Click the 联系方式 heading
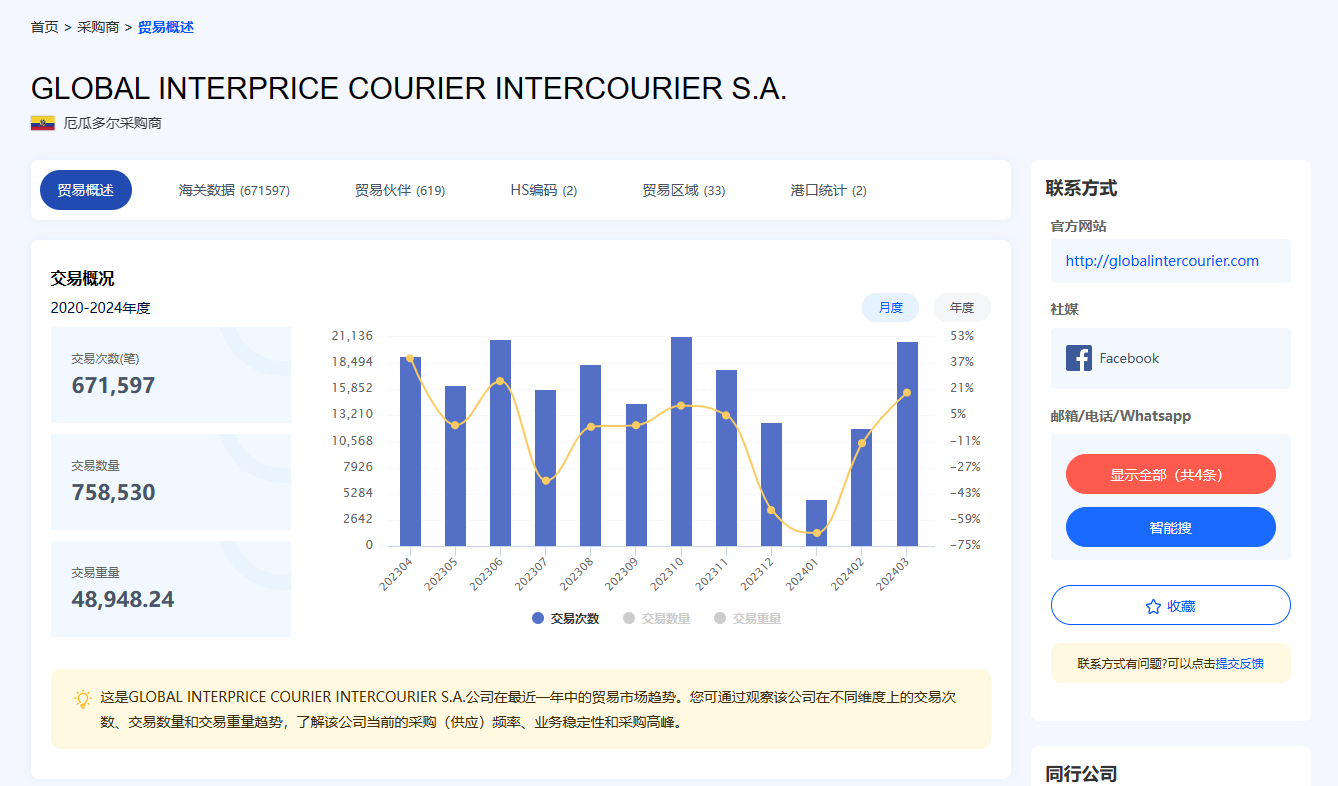 pyautogui.click(x=1081, y=188)
